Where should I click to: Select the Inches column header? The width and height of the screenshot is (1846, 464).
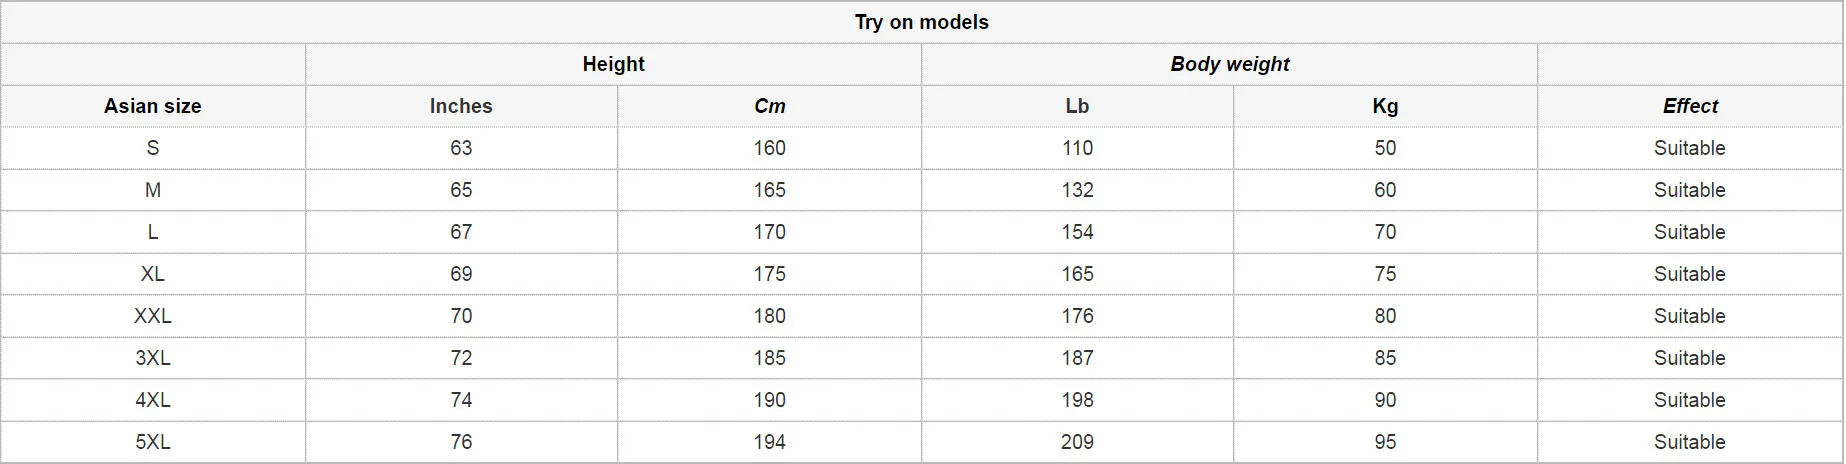click(x=461, y=106)
